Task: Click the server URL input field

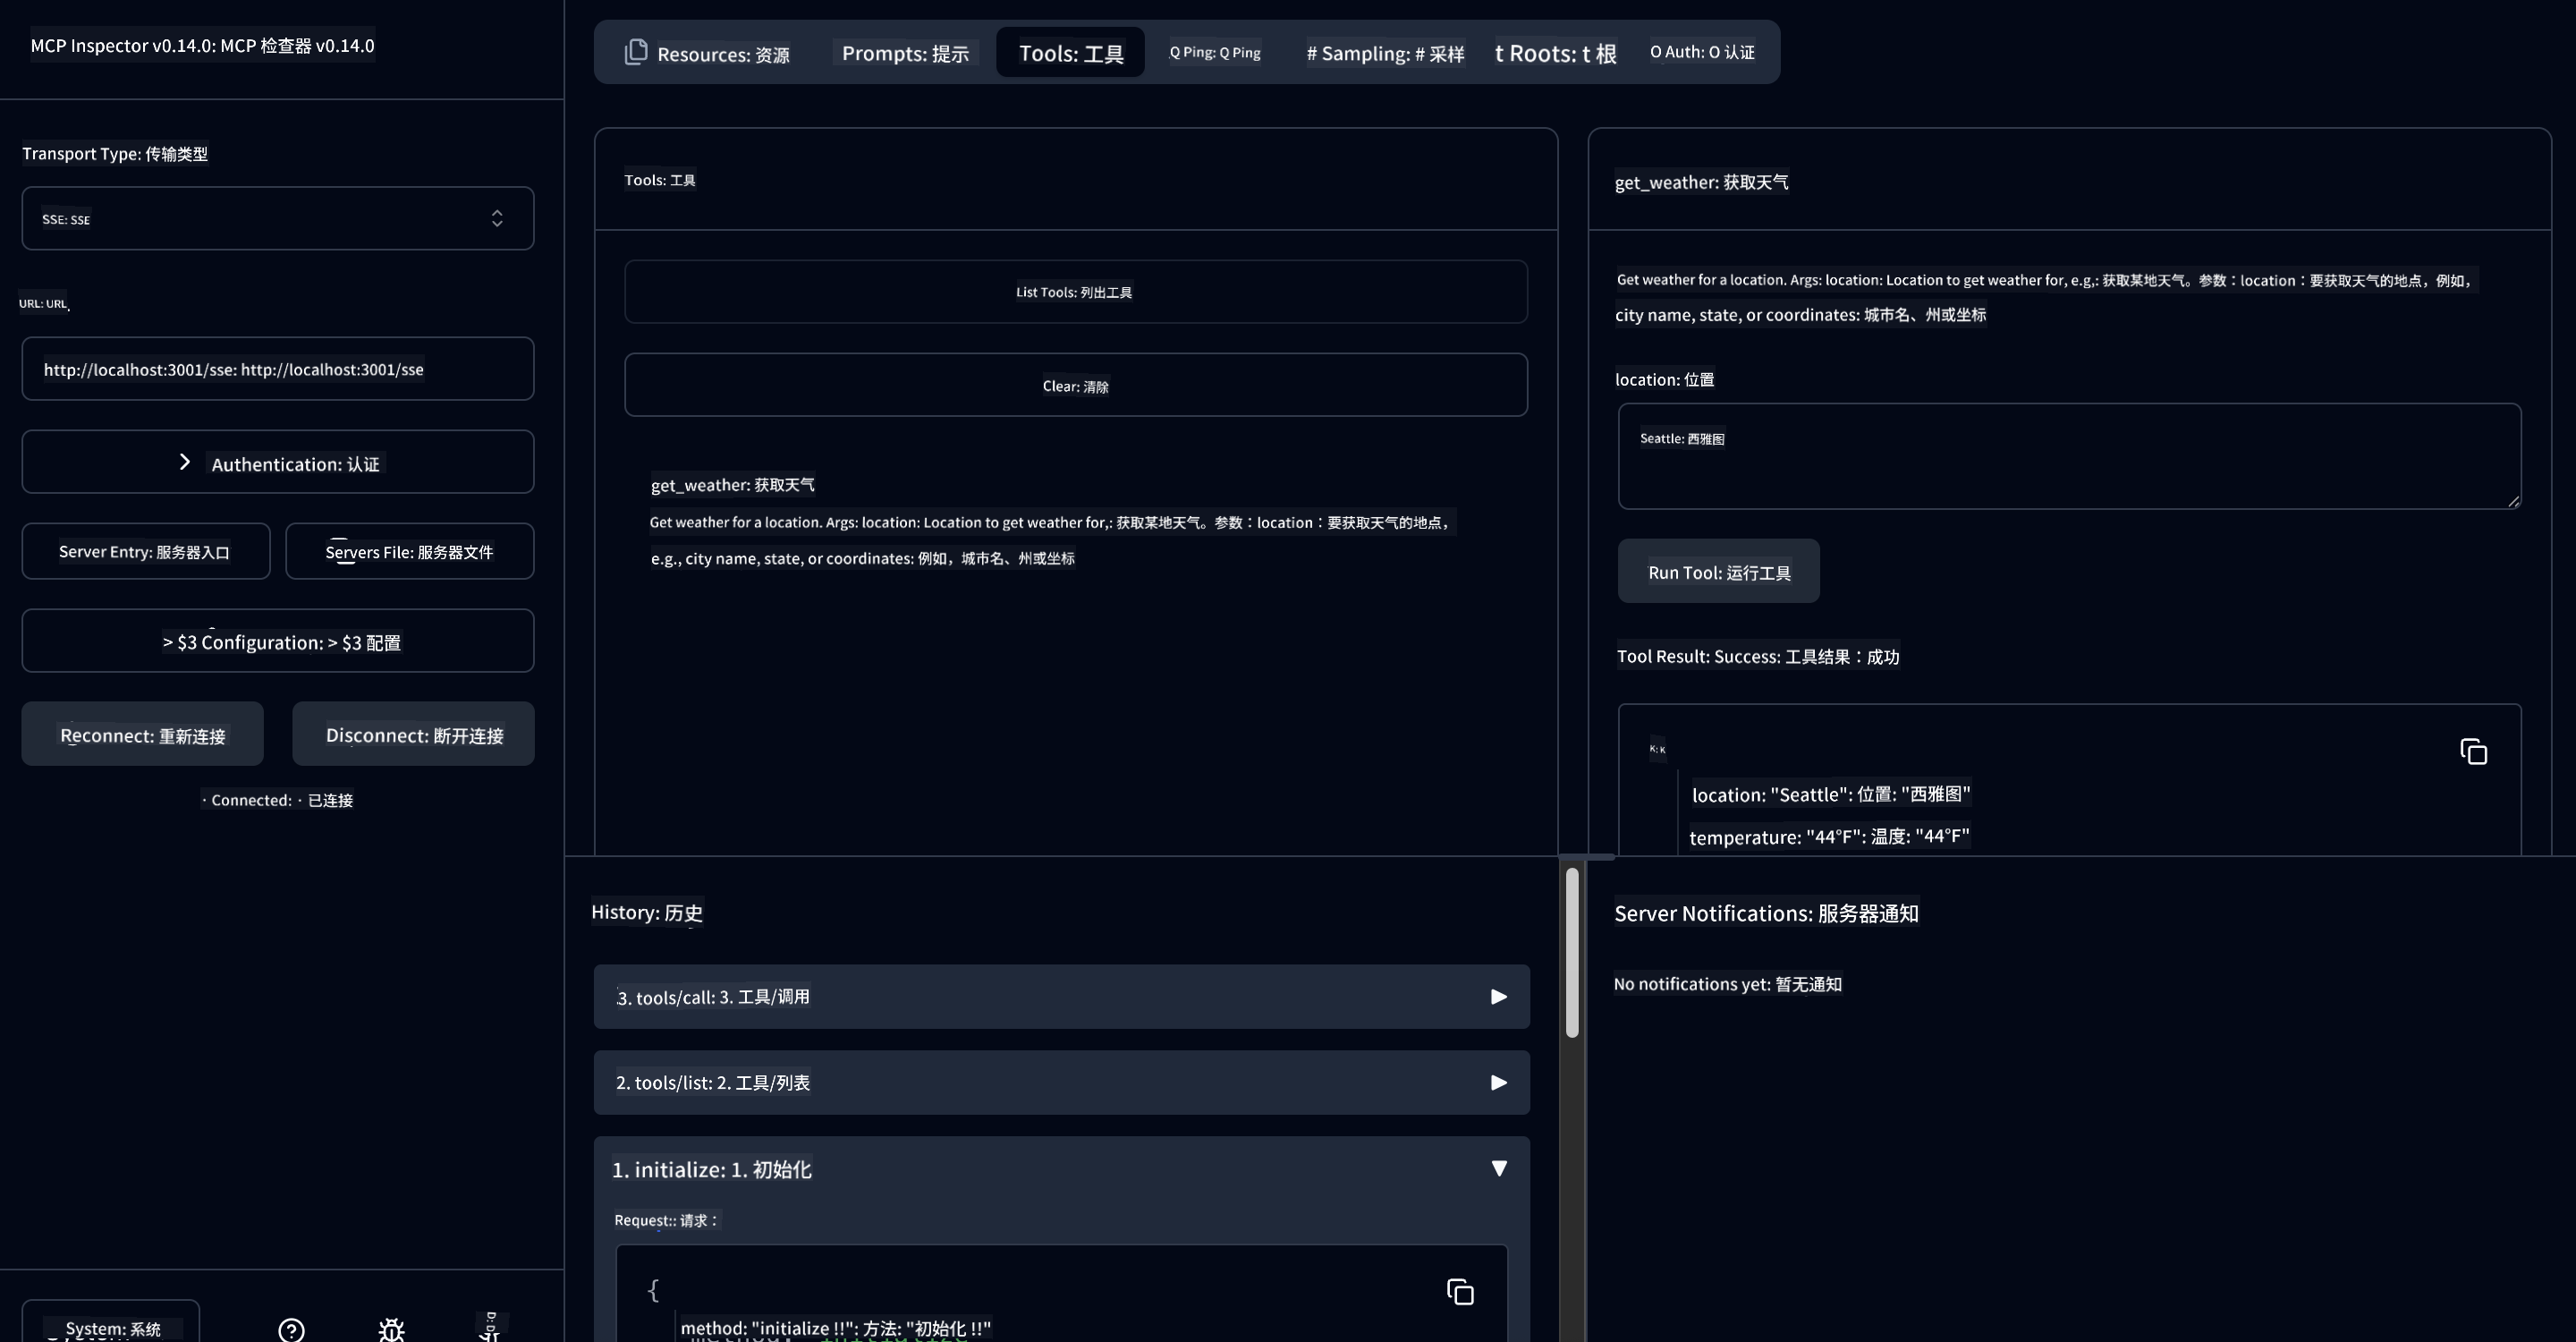Action: tap(278, 369)
